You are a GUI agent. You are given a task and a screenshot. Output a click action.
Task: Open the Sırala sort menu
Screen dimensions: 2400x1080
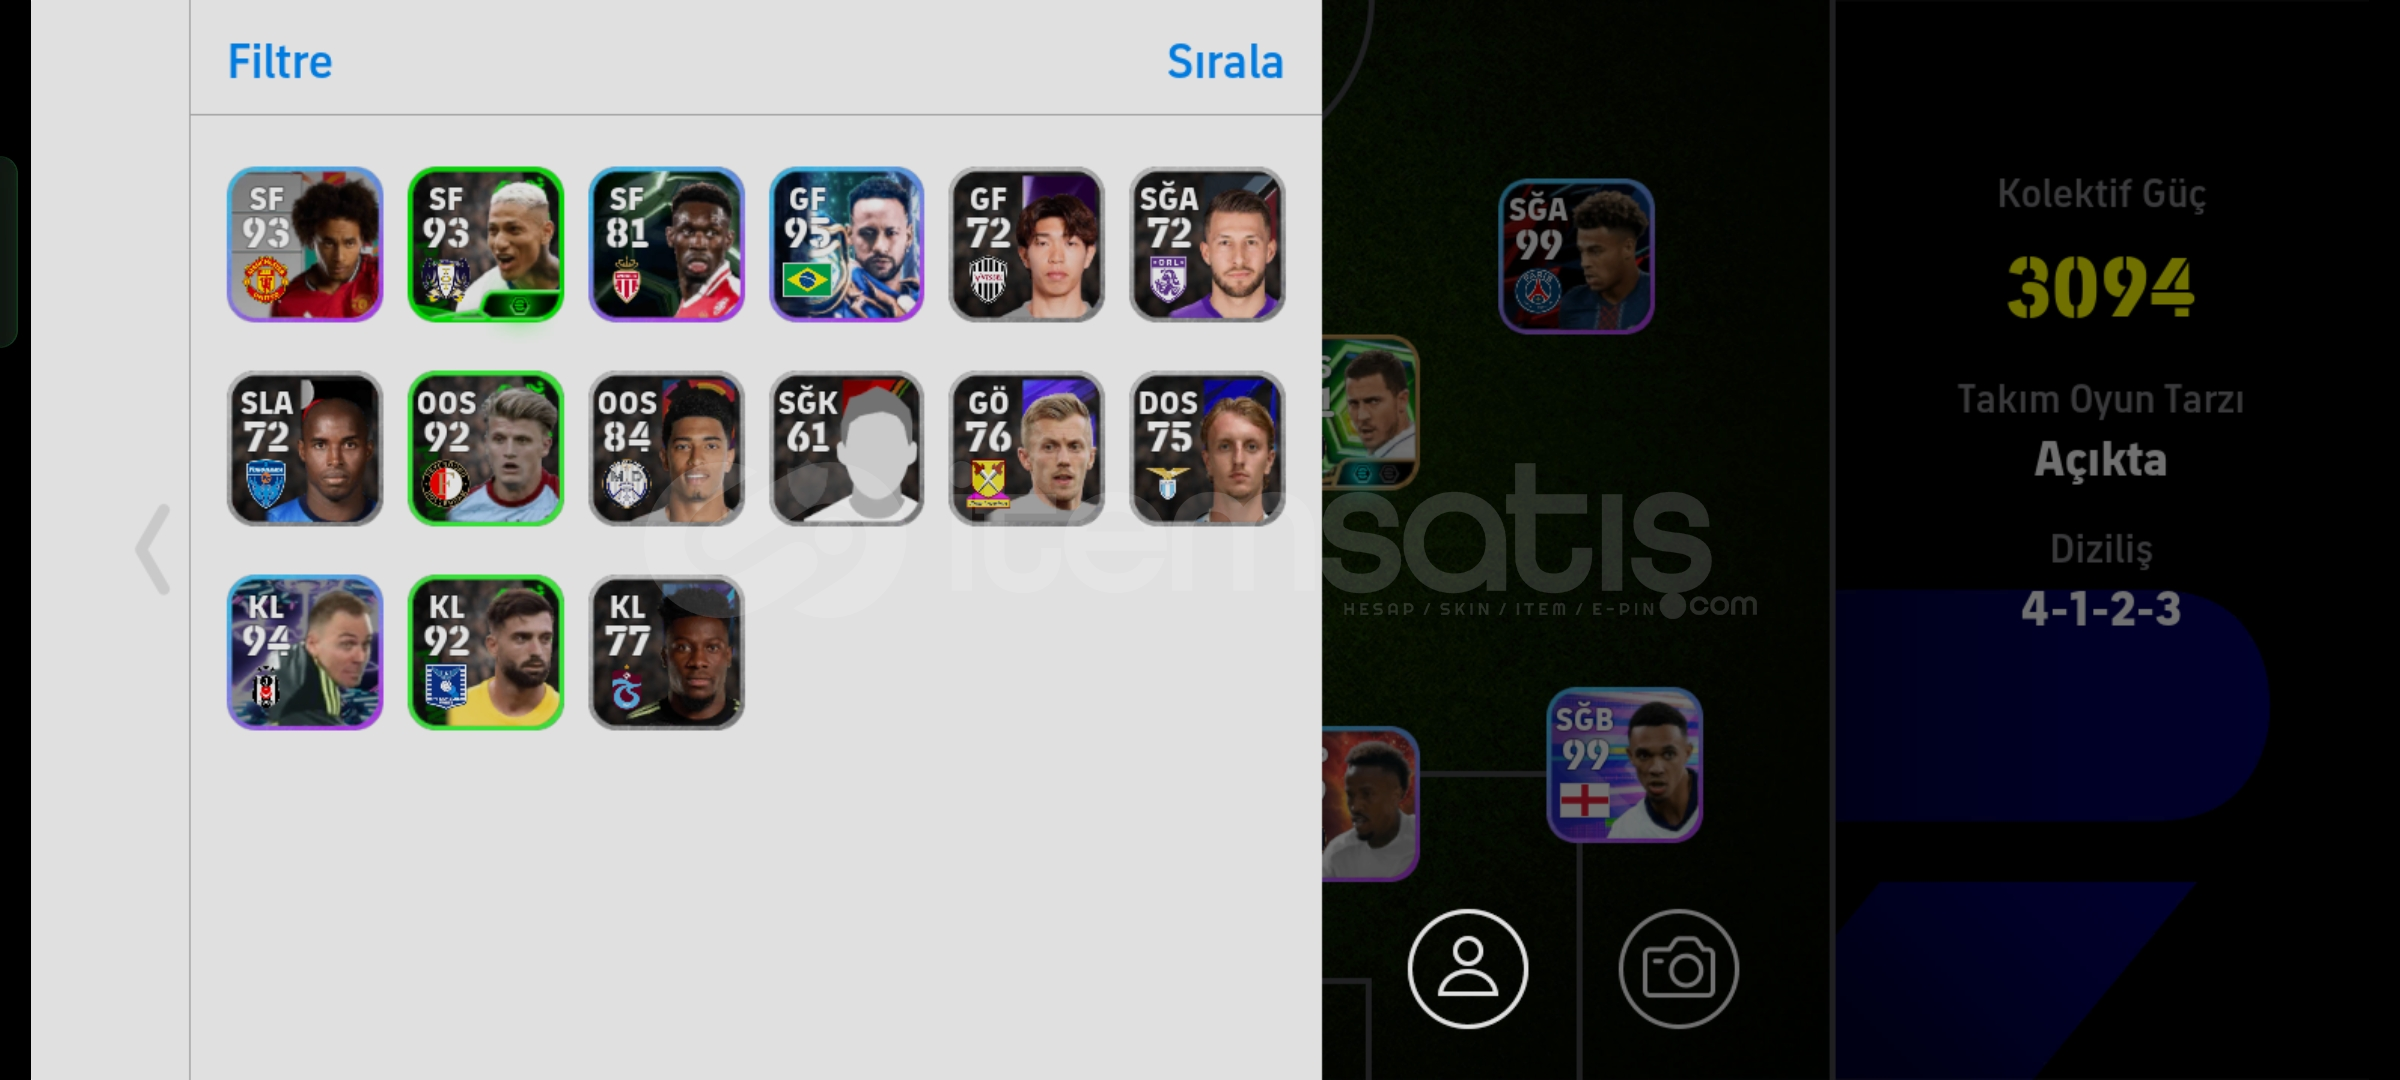pyautogui.click(x=1225, y=62)
